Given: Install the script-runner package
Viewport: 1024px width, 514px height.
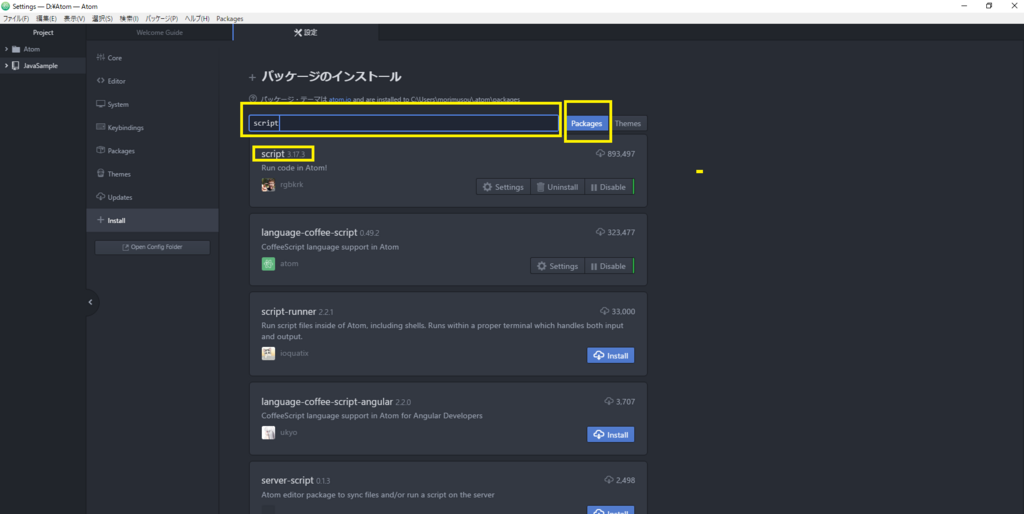Looking at the screenshot, I should pos(611,355).
